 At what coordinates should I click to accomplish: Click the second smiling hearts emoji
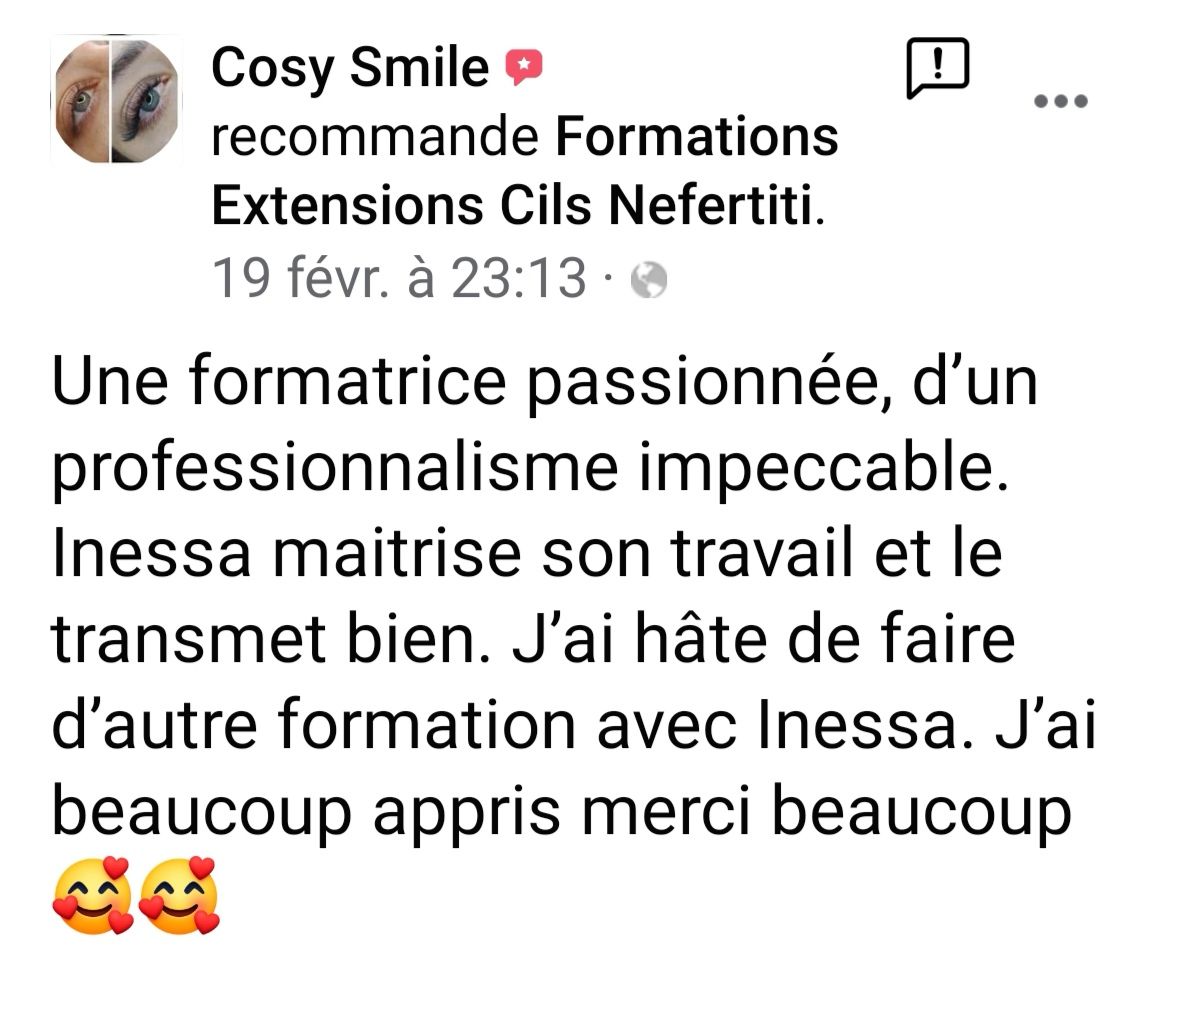179,895
